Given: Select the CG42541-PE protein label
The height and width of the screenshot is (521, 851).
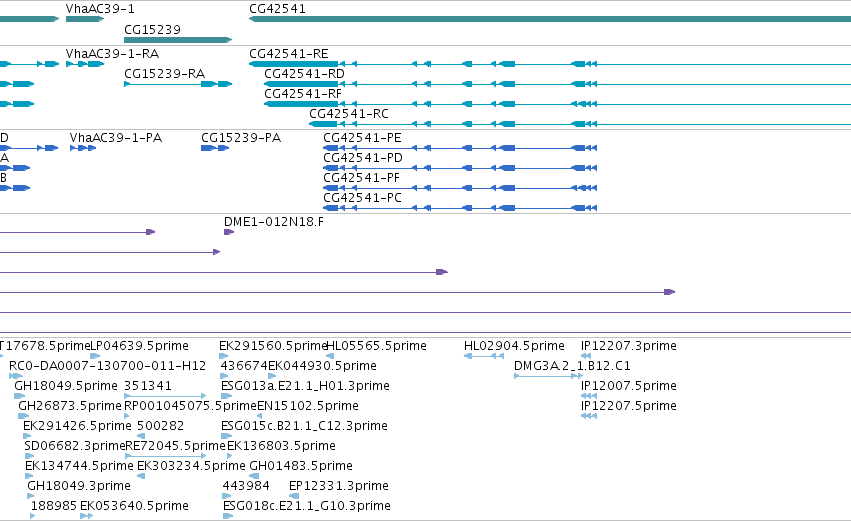Looking at the screenshot, I should 363,138.
